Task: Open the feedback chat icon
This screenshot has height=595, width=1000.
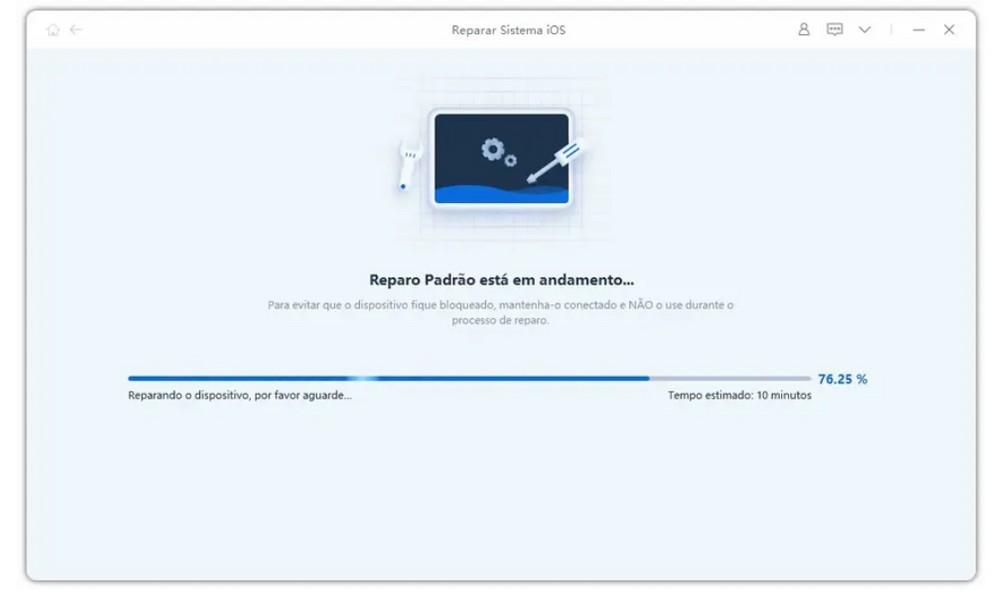Action: click(834, 29)
